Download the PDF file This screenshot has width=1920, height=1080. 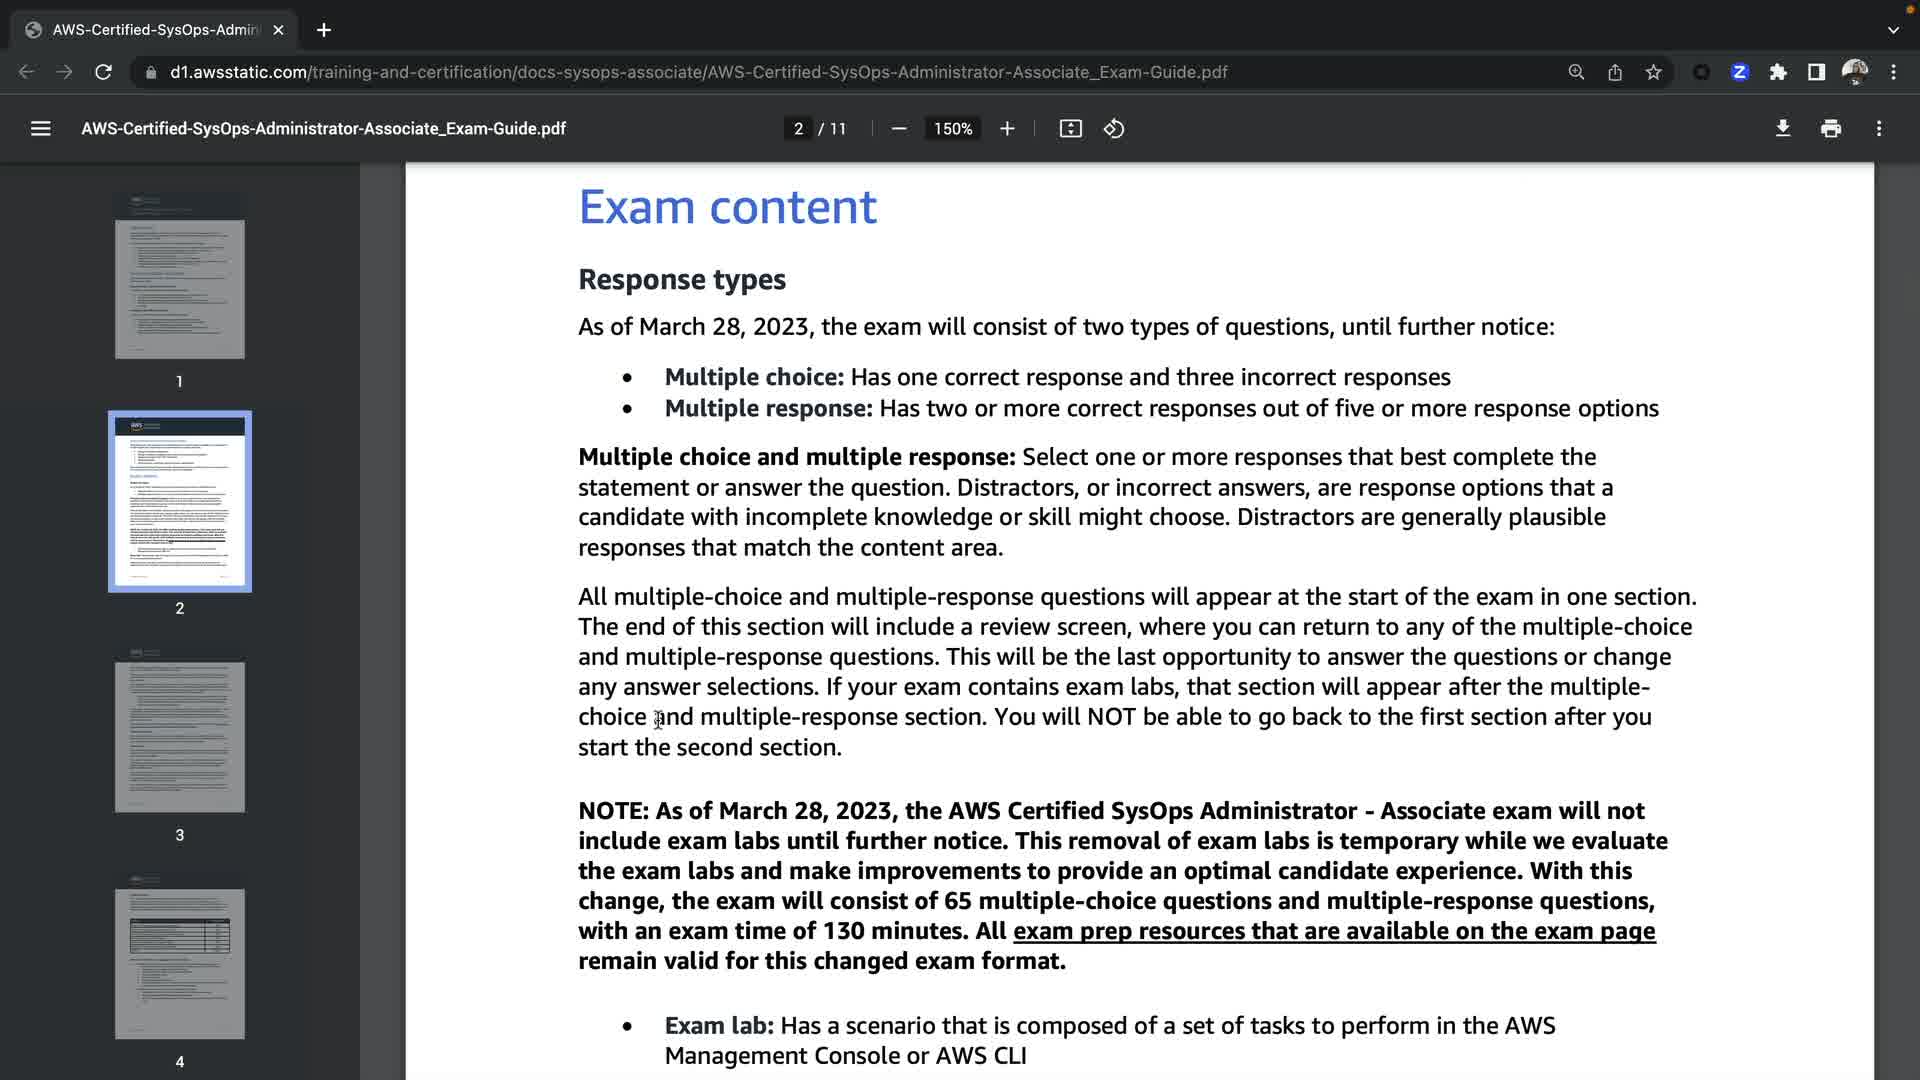tap(1782, 128)
